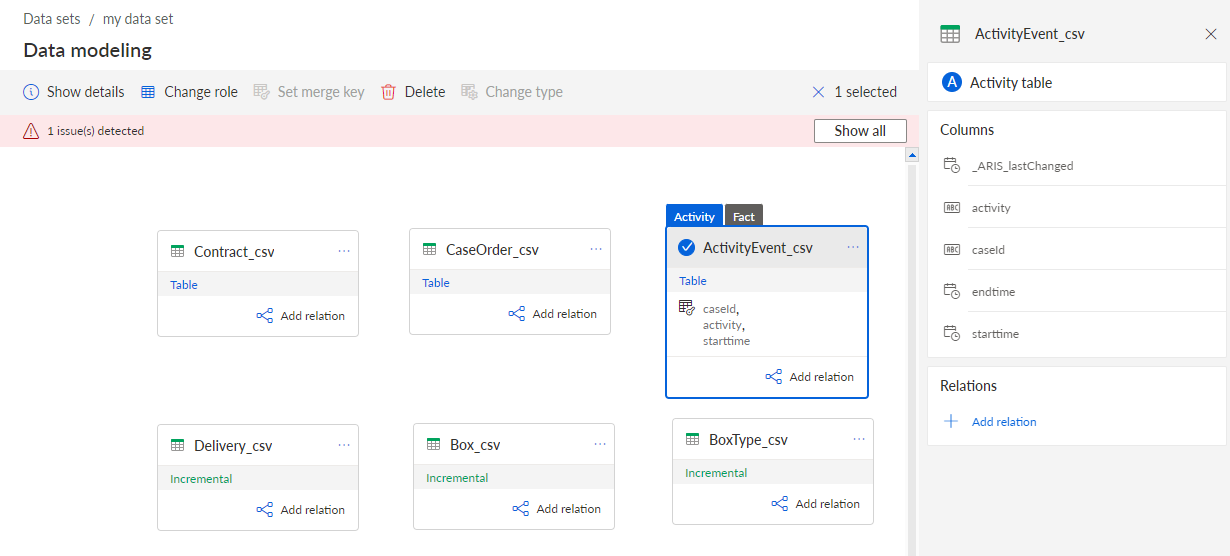This screenshot has height=556, width=1230.
Task: Click my data set breadcrumb
Action: tap(138, 19)
